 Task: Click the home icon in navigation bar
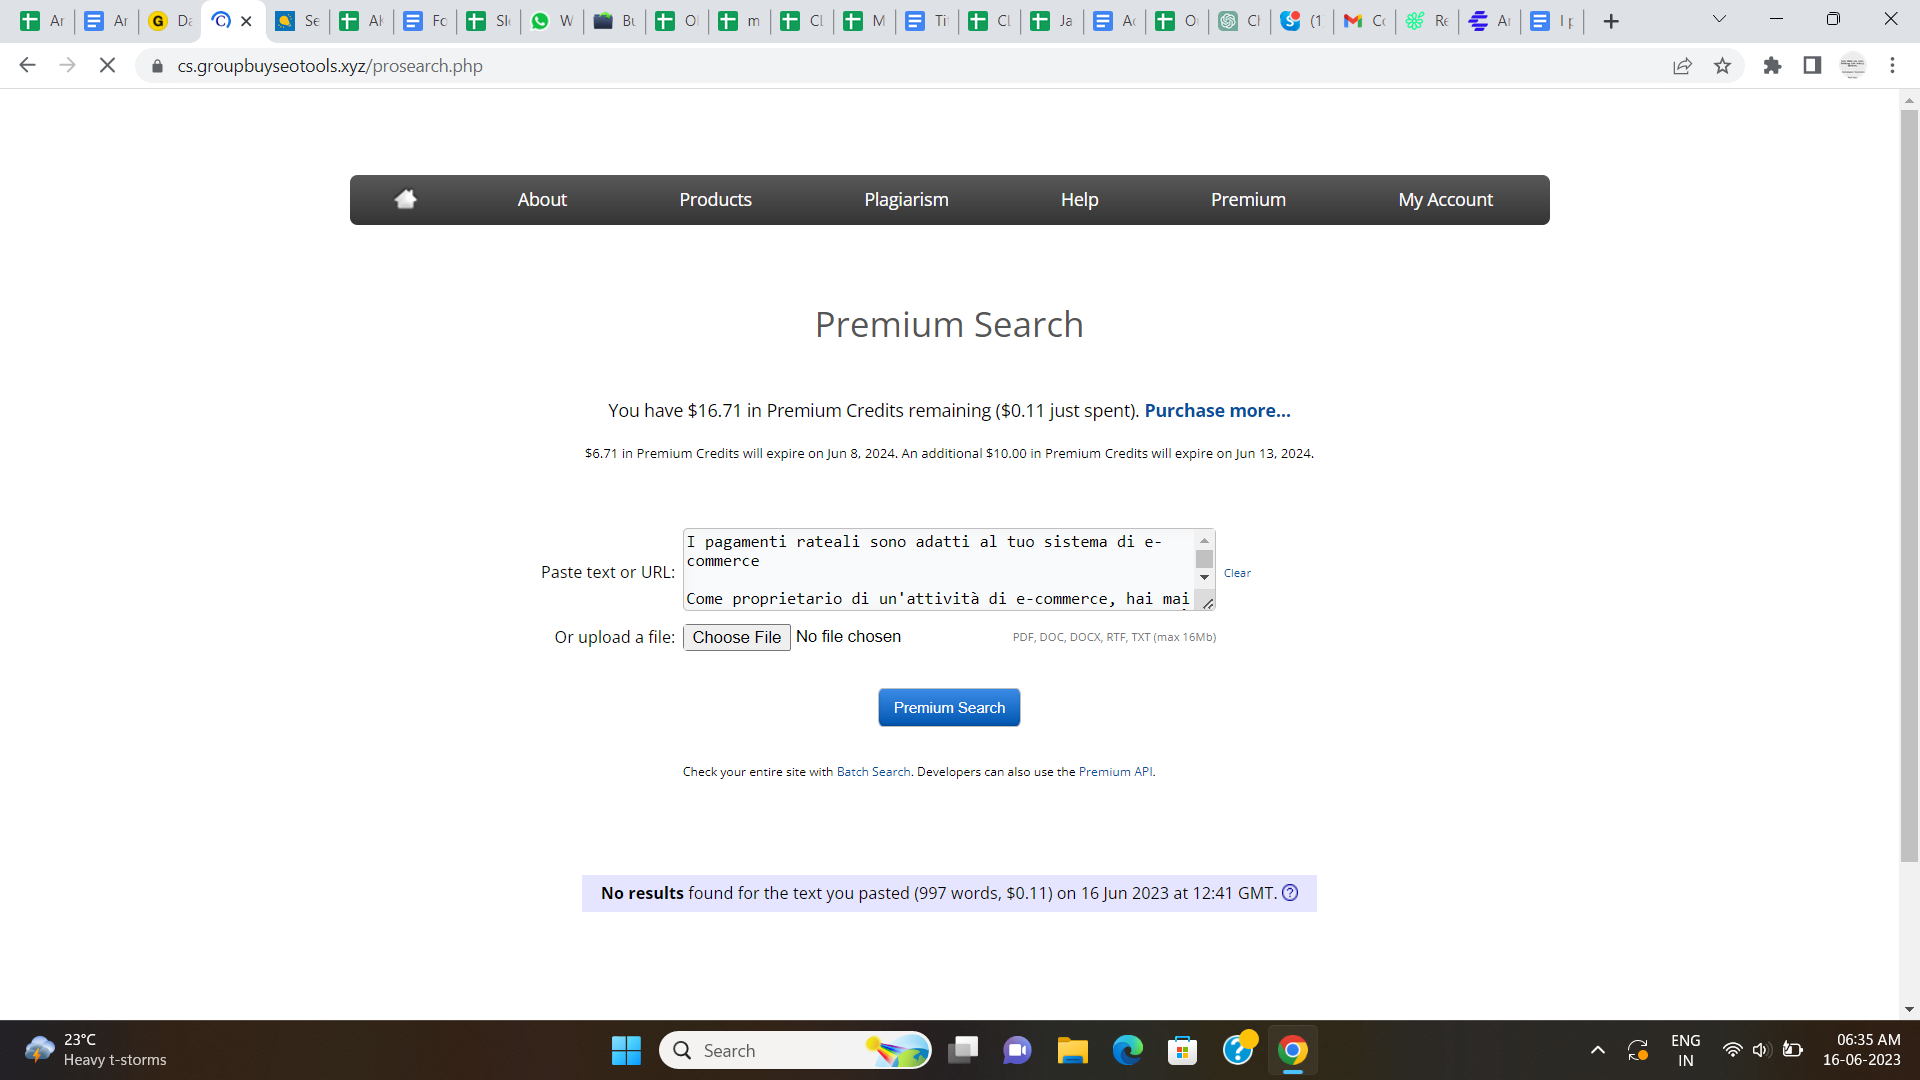pyautogui.click(x=405, y=199)
